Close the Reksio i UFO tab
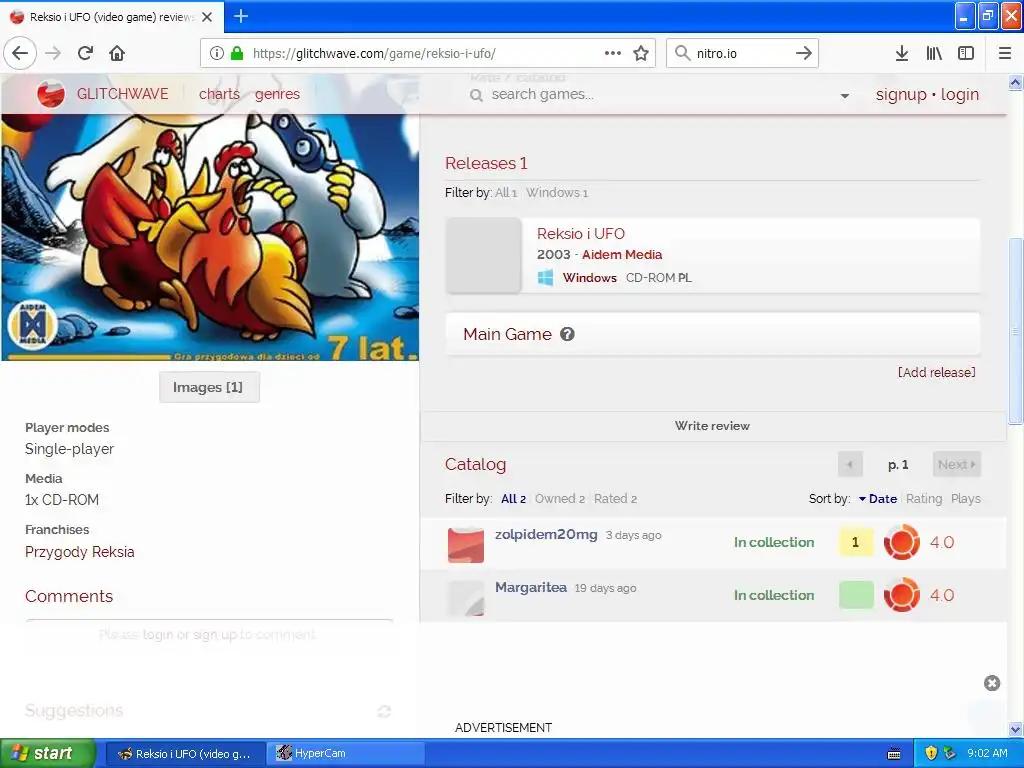The height and width of the screenshot is (768, 1024). point(207,17)
